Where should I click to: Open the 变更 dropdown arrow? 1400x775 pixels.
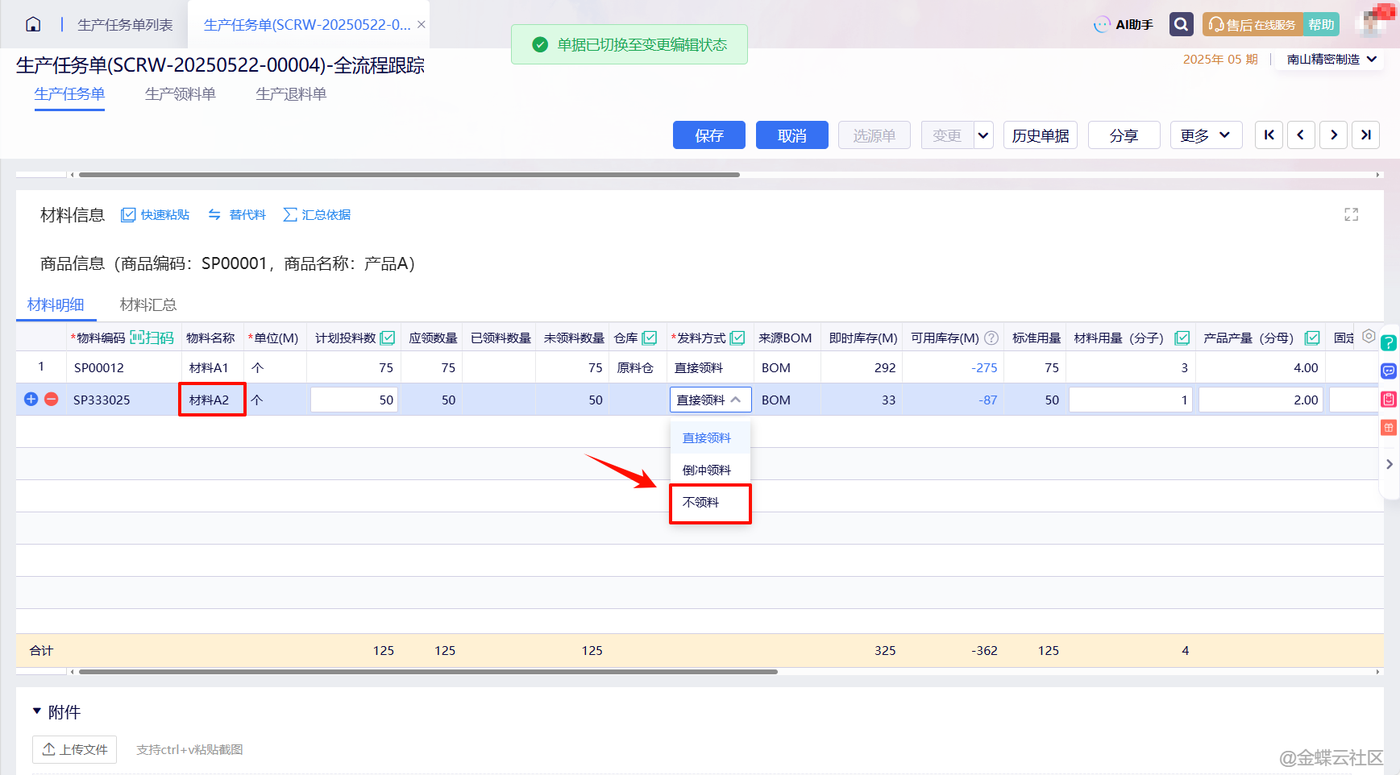pos(983,135)
